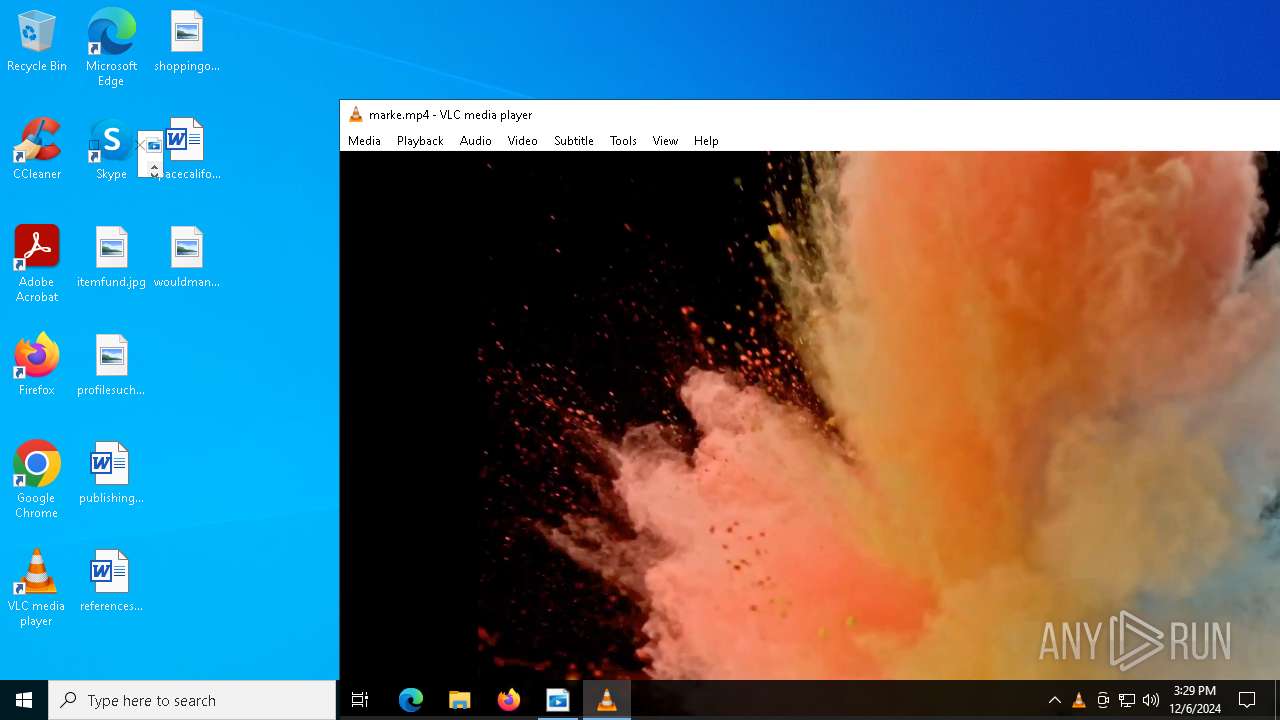Select the Recycle Bin desktop icon
The image size is (1280, 720).
coord(37,43)
